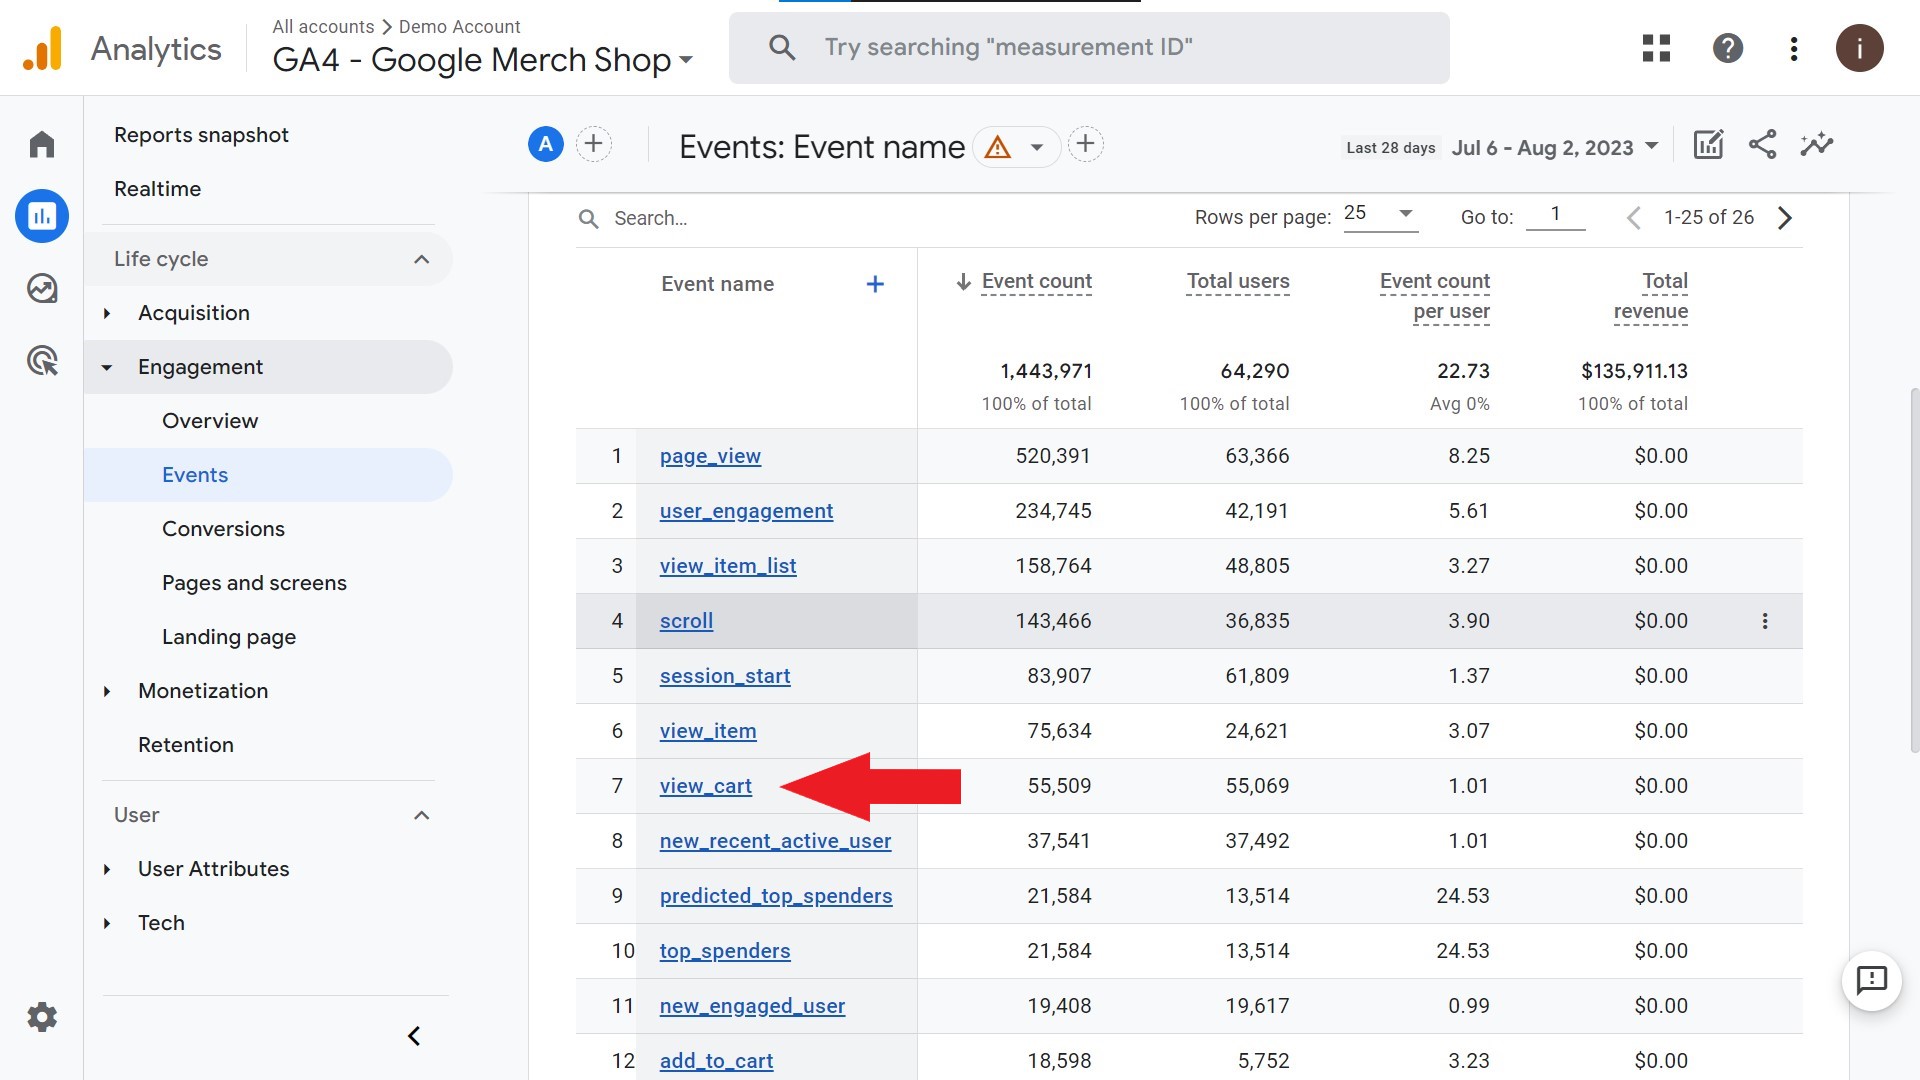Open row options for scroll row
This screenshot has height=1080, width=1920.
1765,621
